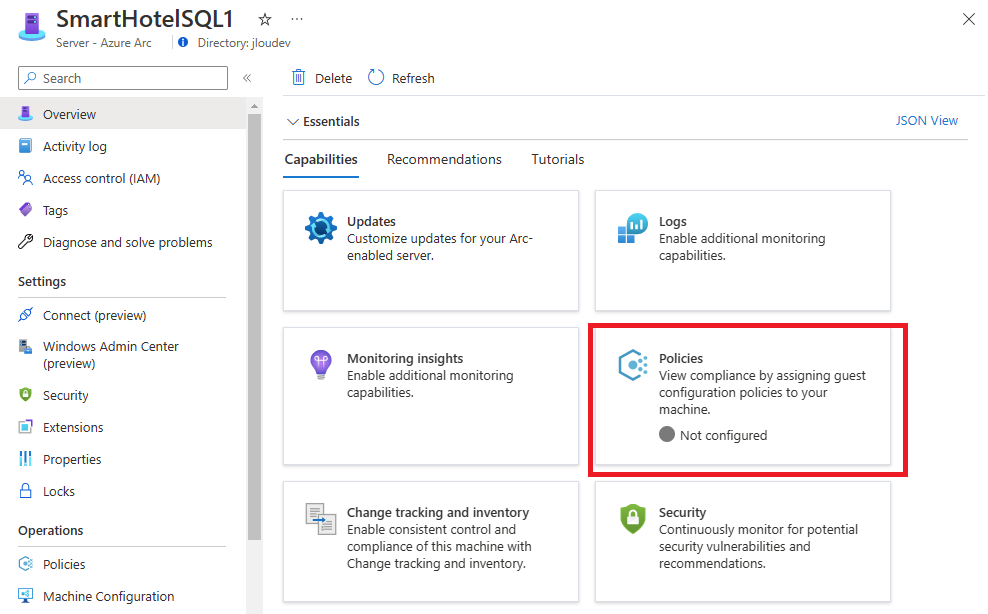Open Overview in the sidebar menu

pos(123,114)
